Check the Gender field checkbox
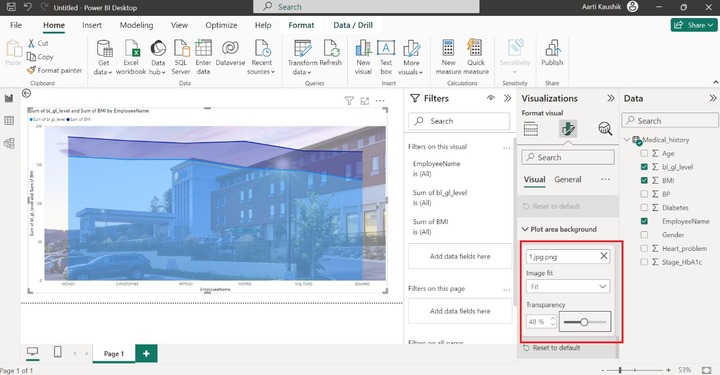Image resolution: width=720 pixels, height=375 pixels. coord(644,235)
